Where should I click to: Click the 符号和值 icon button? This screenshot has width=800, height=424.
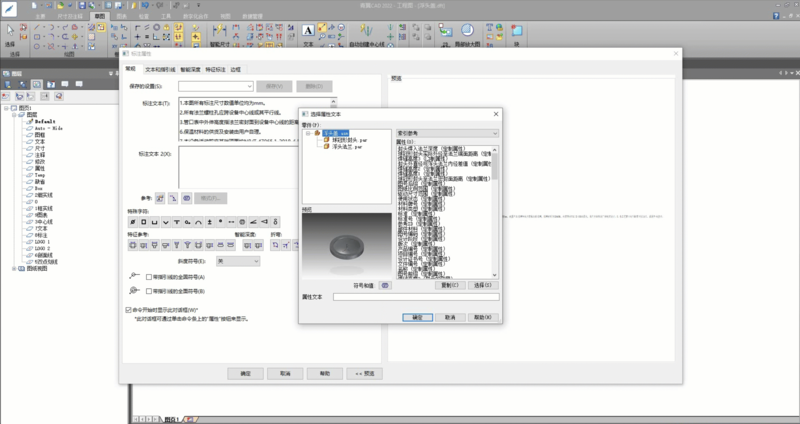point(386,284)
